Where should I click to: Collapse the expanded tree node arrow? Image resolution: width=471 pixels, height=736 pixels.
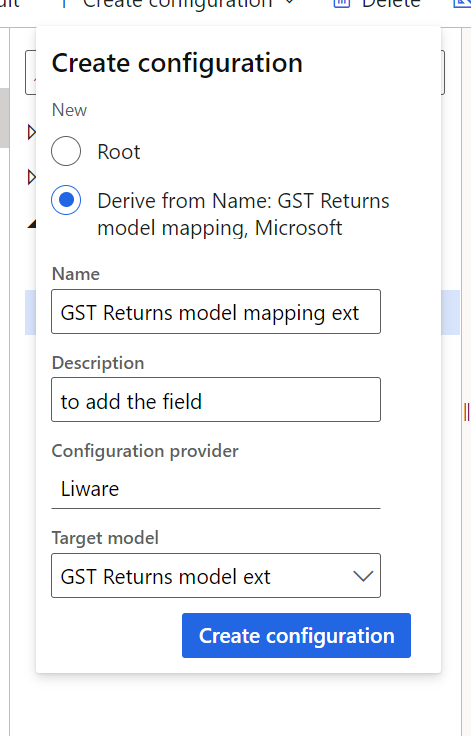point(32,224)
